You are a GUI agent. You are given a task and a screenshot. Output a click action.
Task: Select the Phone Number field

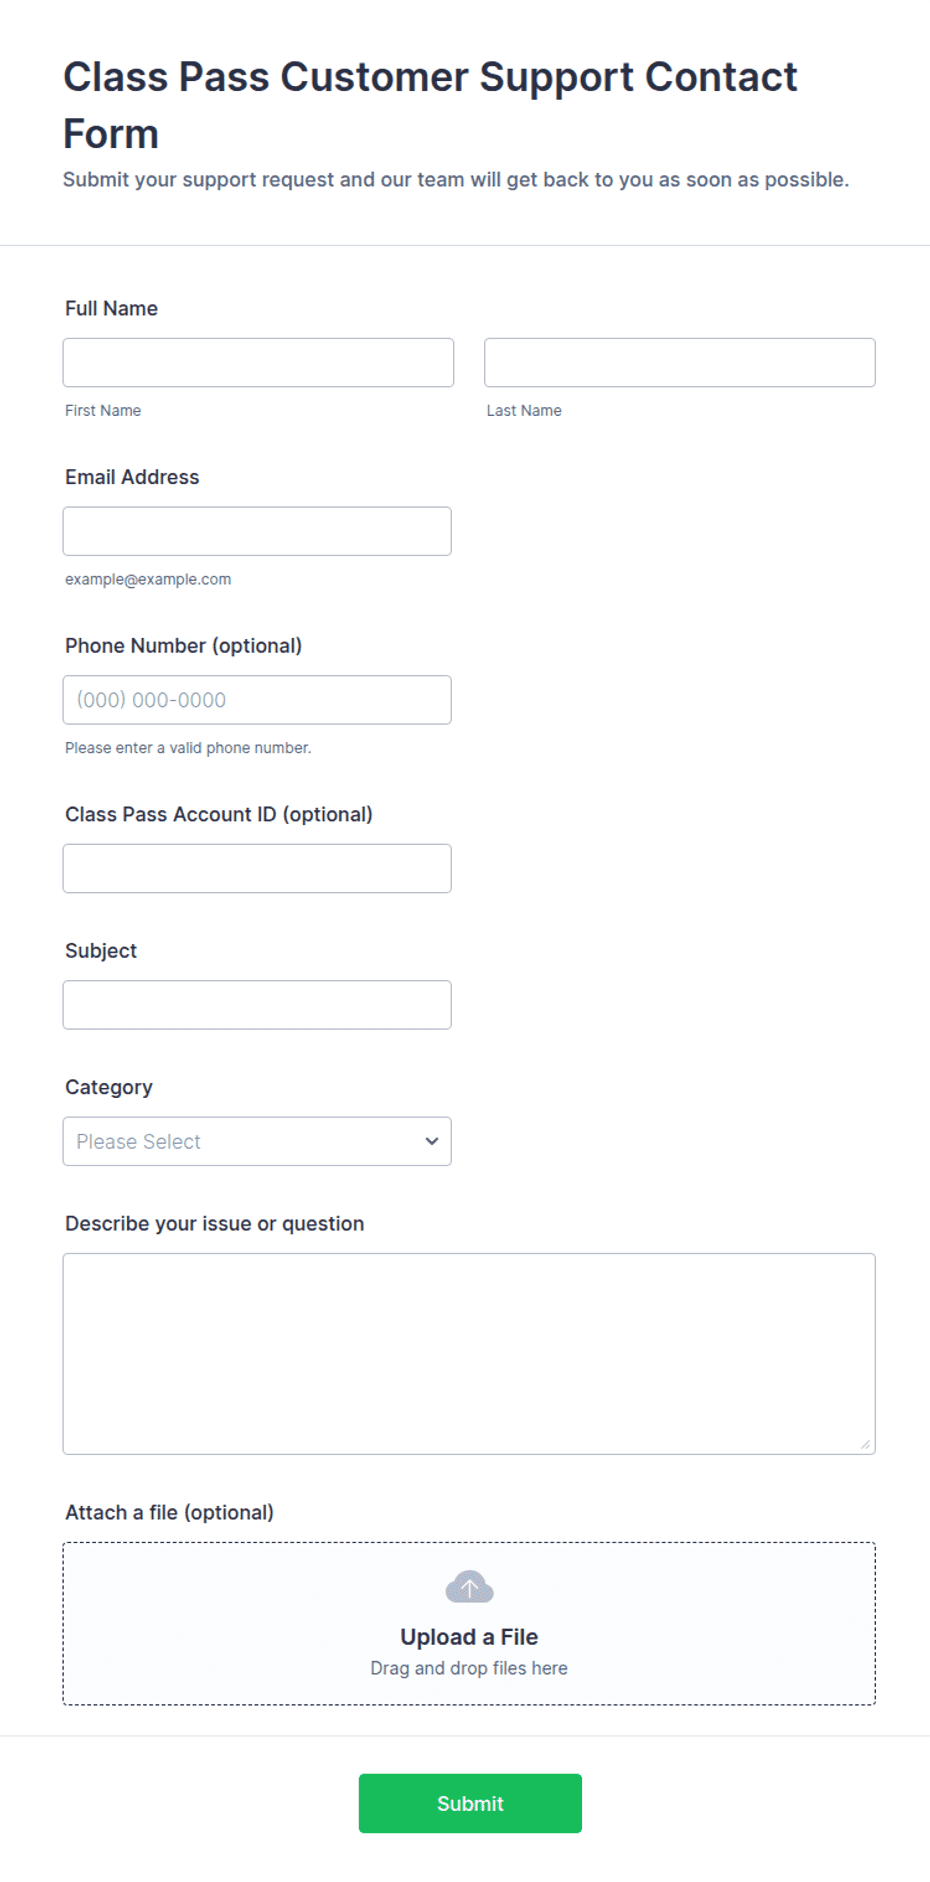tap(257, 700)
